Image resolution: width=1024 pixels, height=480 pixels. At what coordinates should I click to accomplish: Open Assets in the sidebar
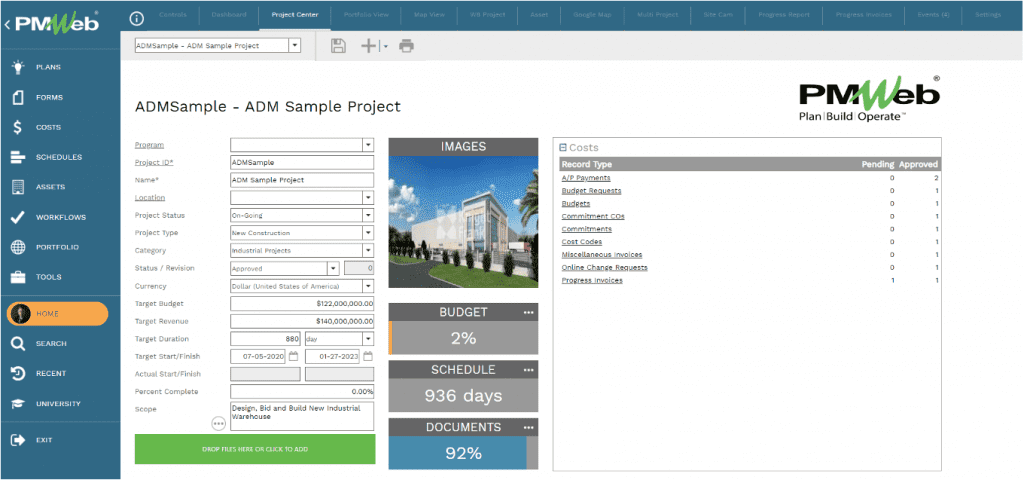pos(50,187)
